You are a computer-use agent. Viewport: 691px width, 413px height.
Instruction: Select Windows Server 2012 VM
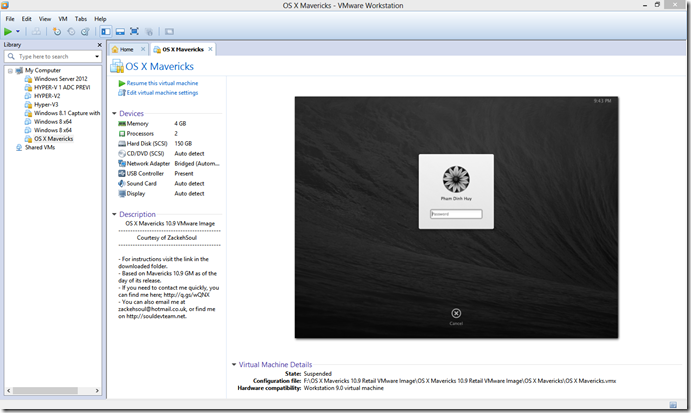point(60,78)
